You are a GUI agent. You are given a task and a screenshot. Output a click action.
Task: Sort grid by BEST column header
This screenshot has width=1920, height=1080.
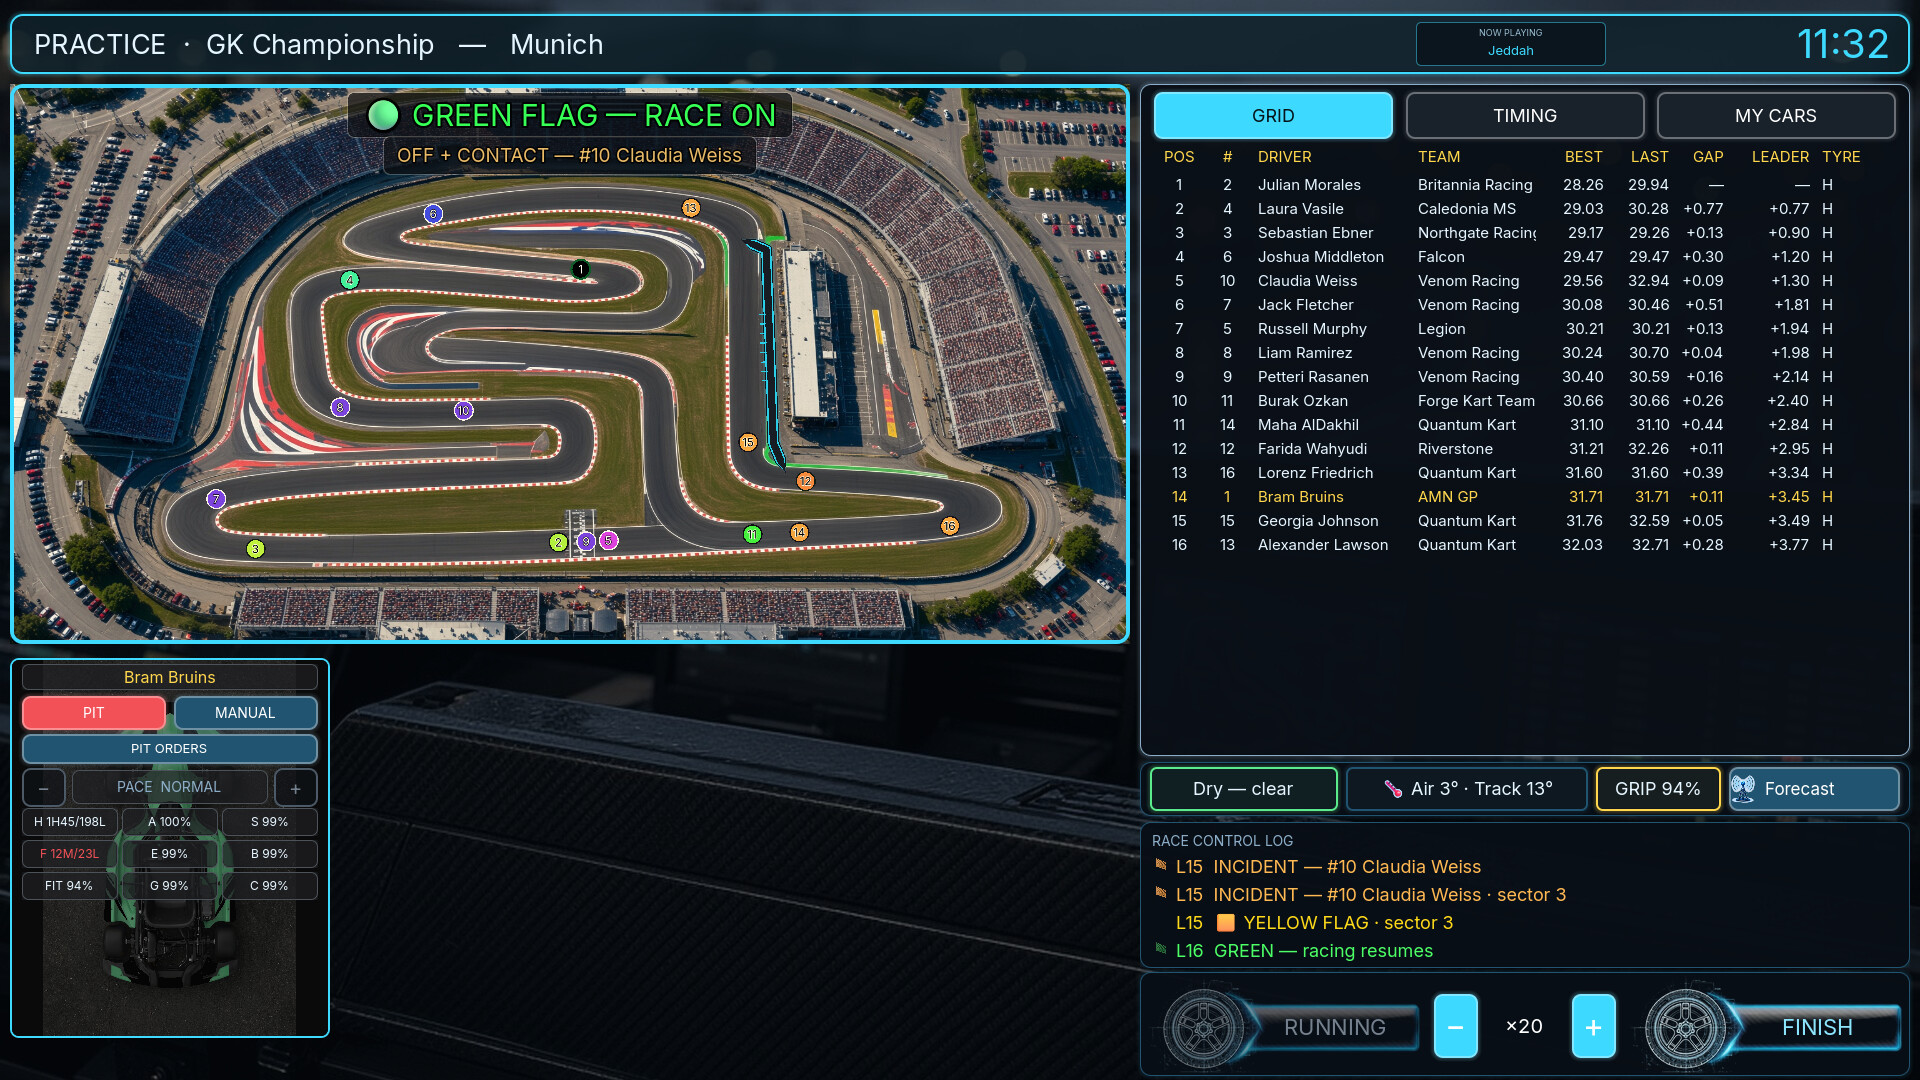(1583, 157)
